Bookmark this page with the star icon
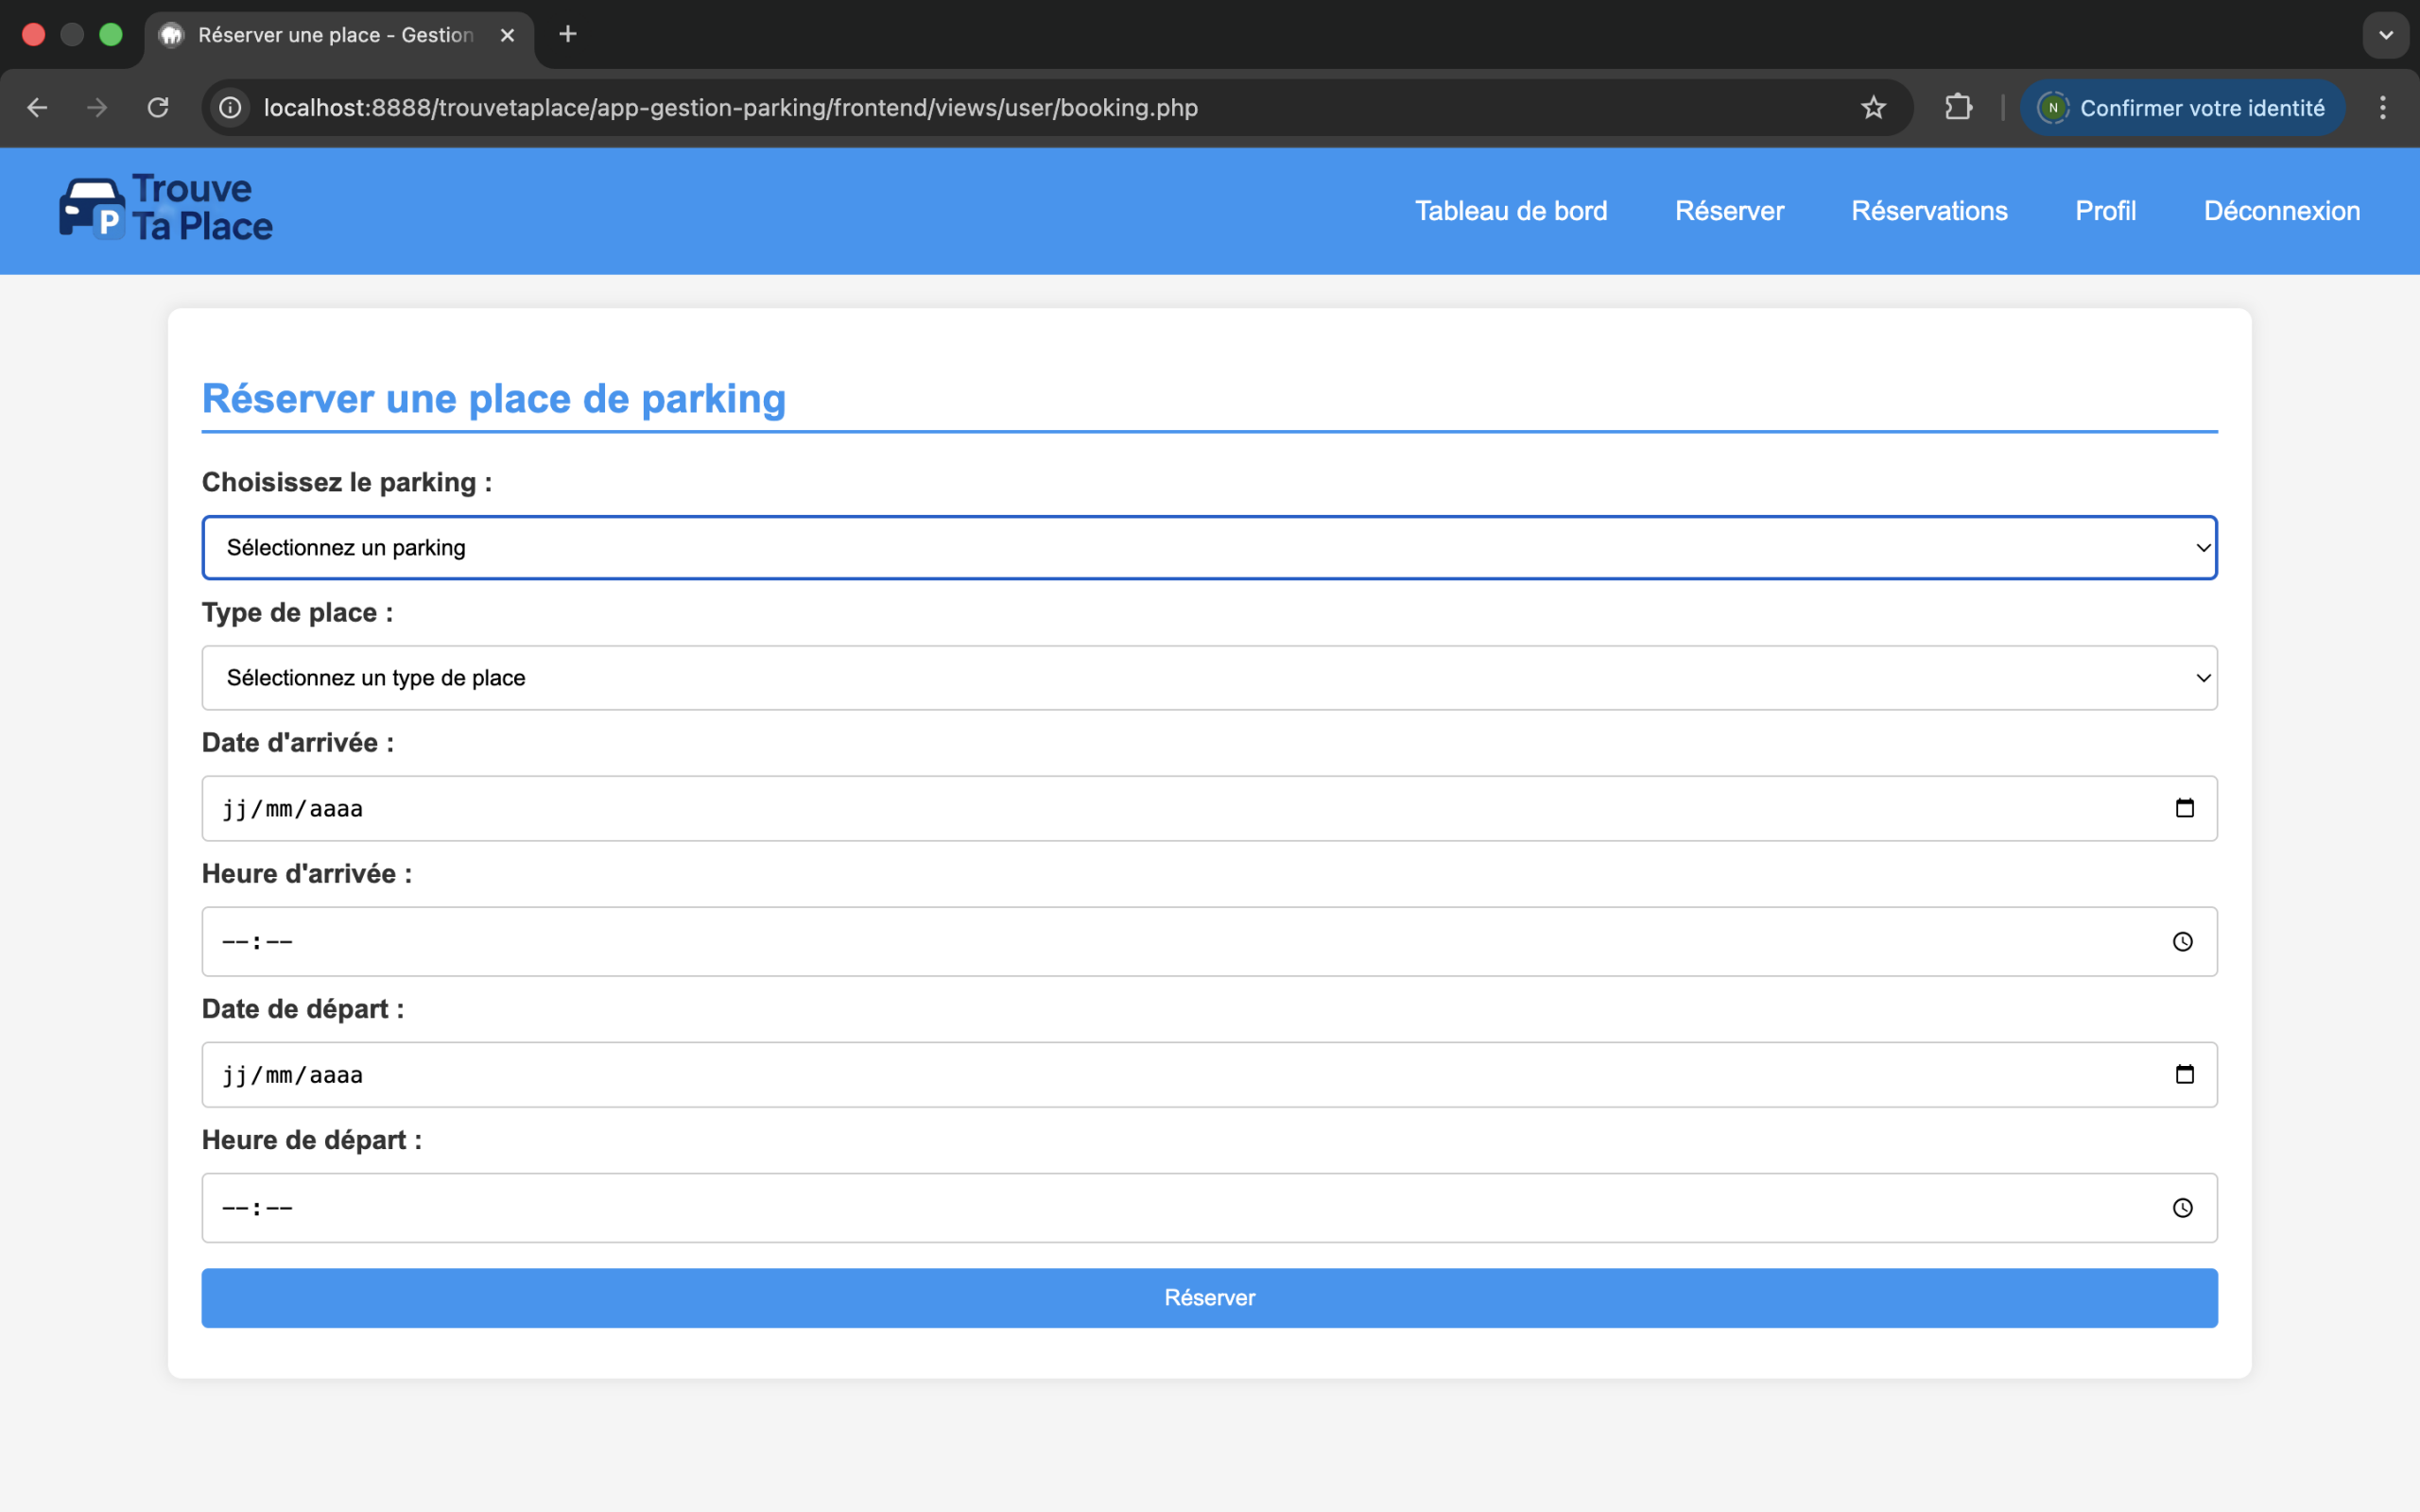This screenshot has height=1512, width=2420. 1873,108
